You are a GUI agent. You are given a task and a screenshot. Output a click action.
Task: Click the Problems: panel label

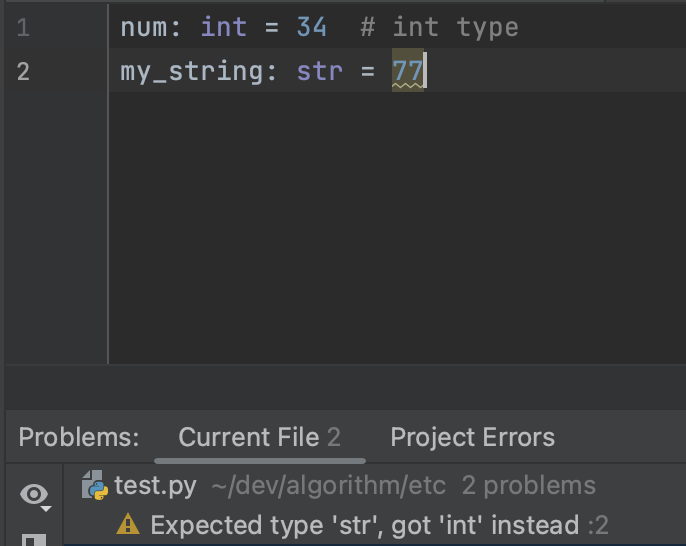click(x=79, y=437)
